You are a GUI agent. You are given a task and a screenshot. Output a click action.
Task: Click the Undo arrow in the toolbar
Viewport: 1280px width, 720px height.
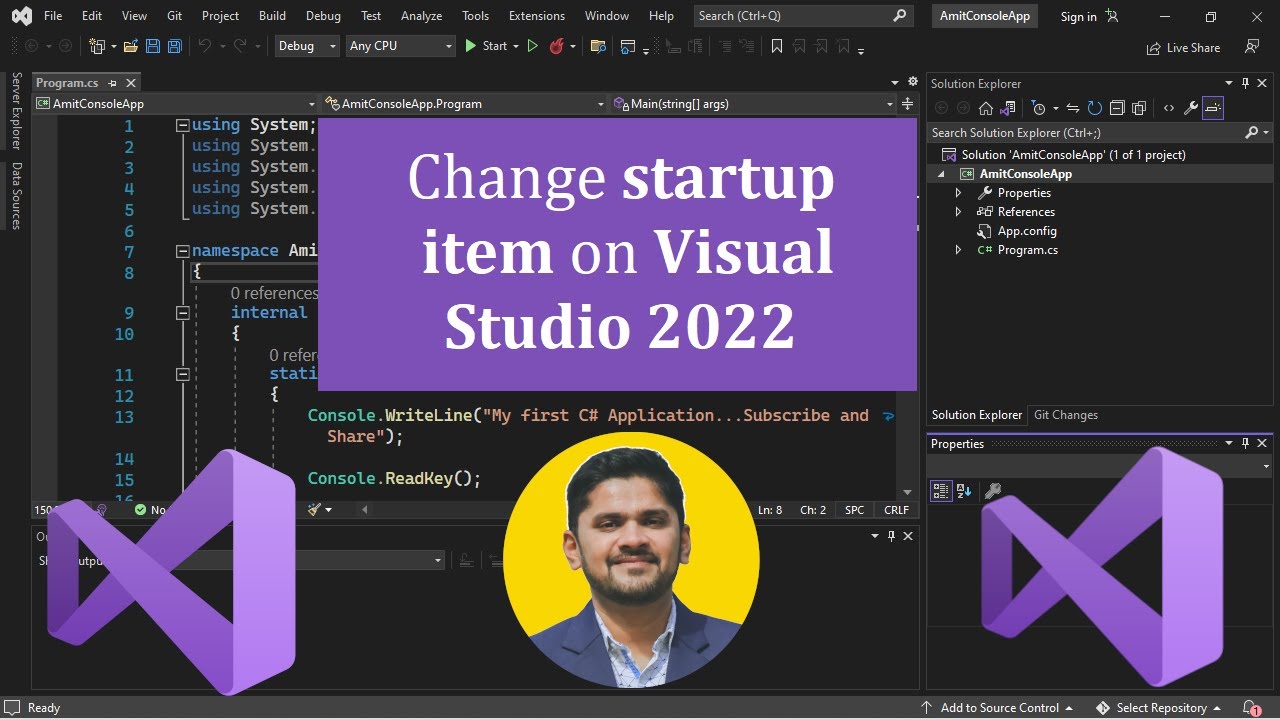[204, 46]
